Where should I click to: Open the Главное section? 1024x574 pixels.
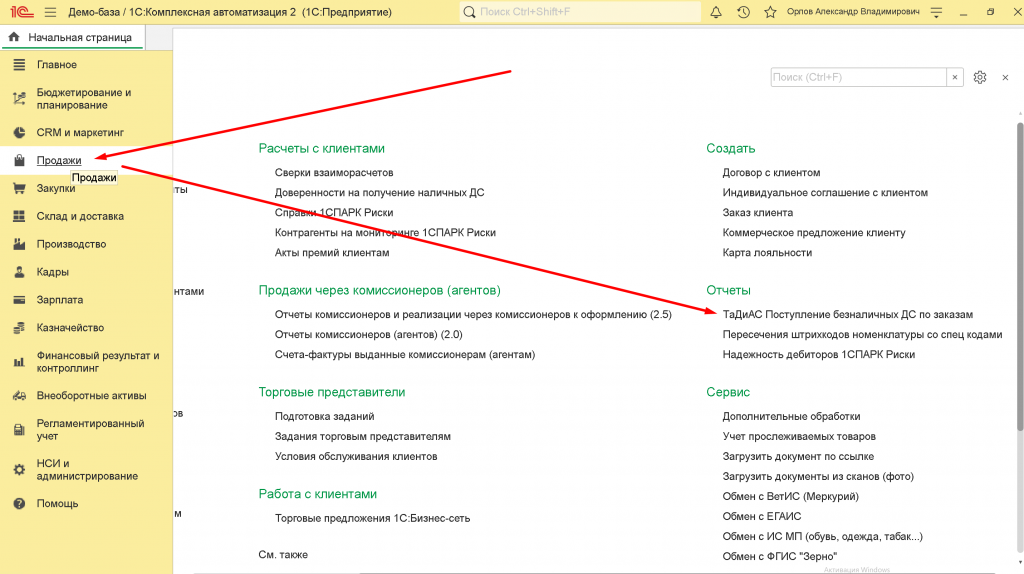(x=57, y=65)
